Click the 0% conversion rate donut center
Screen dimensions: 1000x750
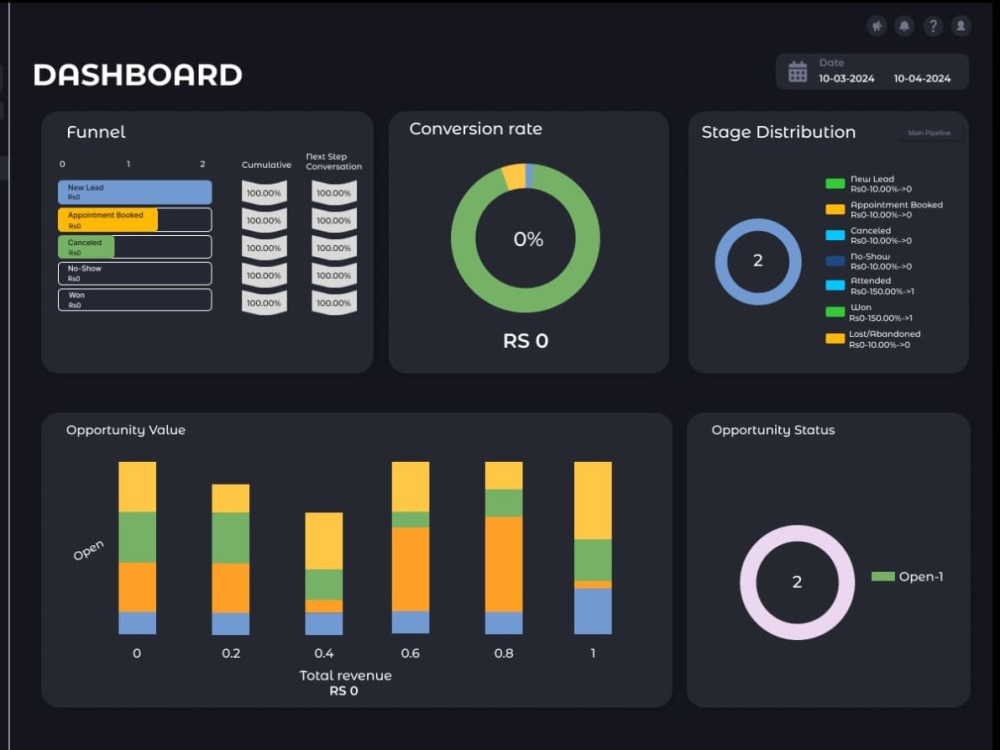coord(528,239)
